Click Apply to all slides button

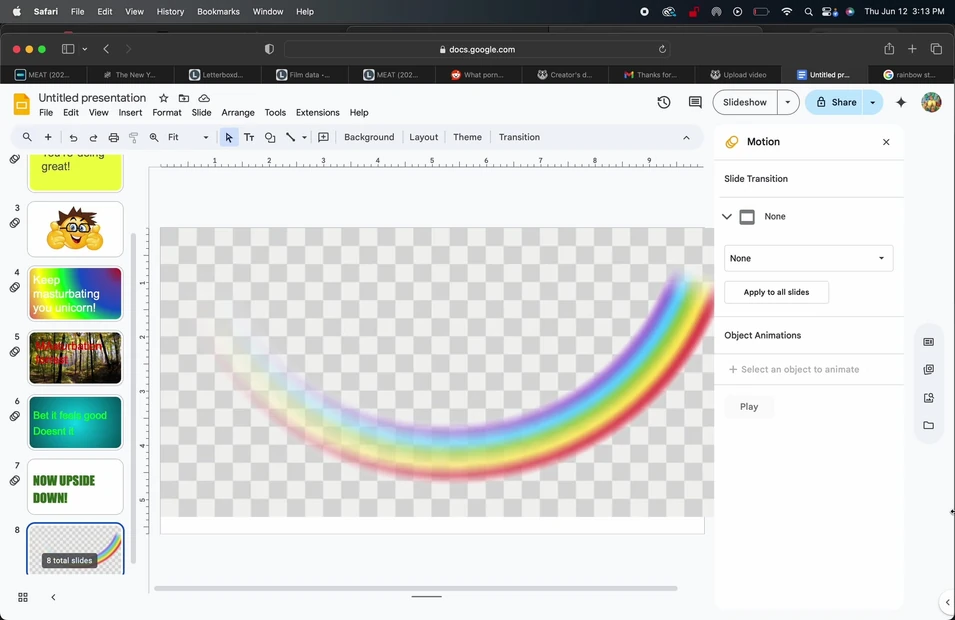pyautogui.click(x=776, y=292)
